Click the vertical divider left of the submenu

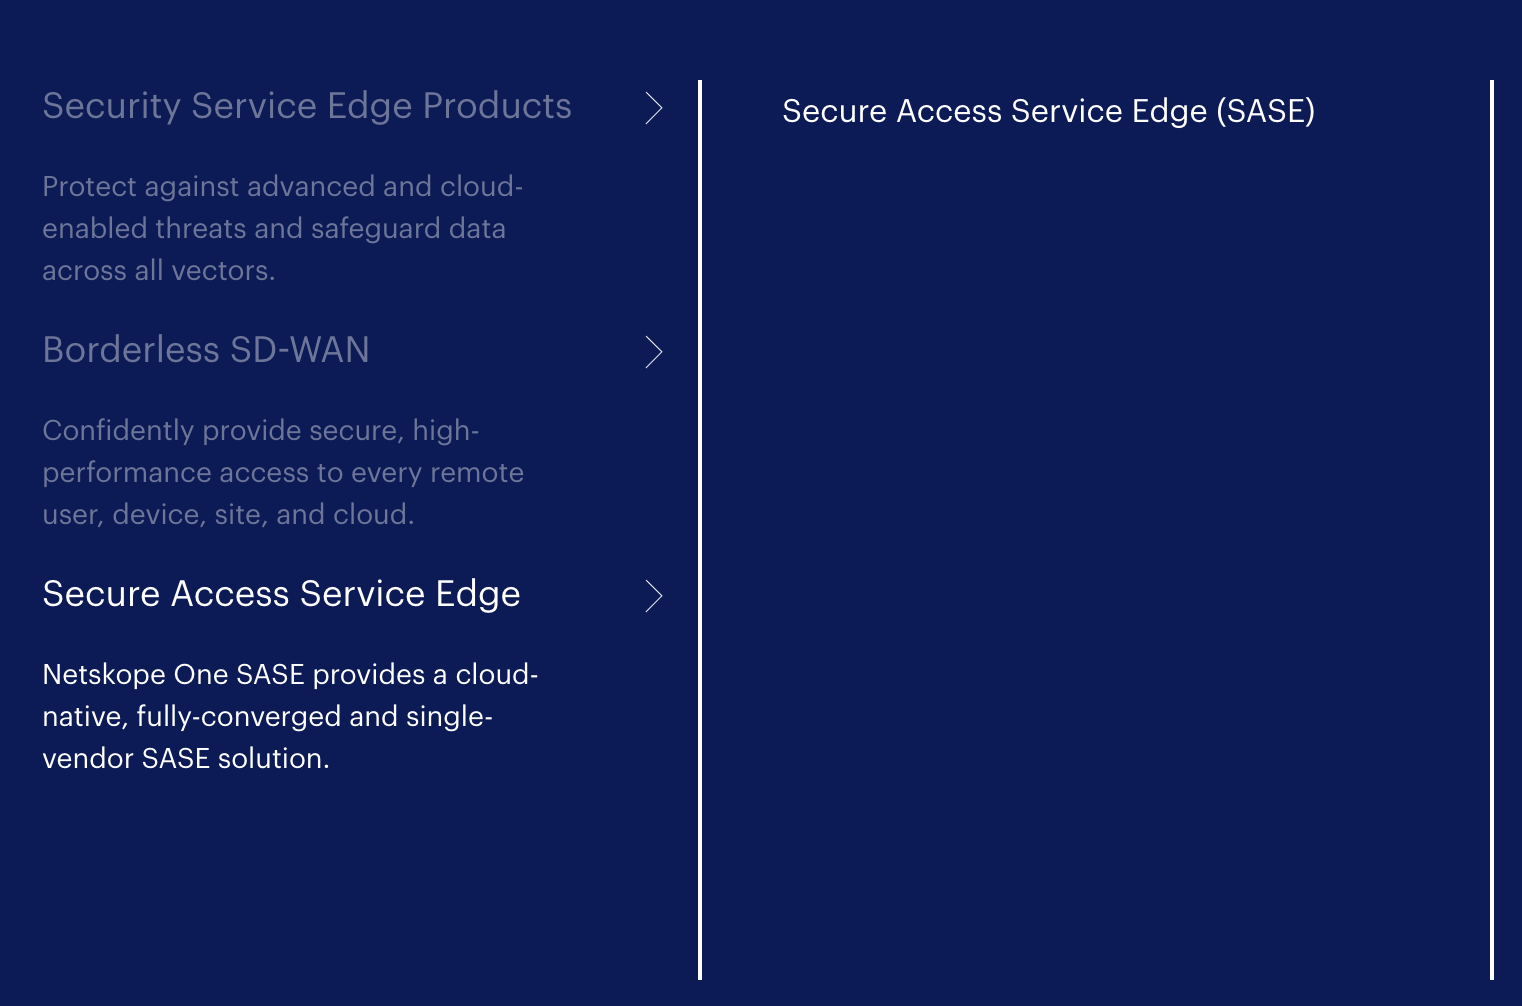pos(700,530)
